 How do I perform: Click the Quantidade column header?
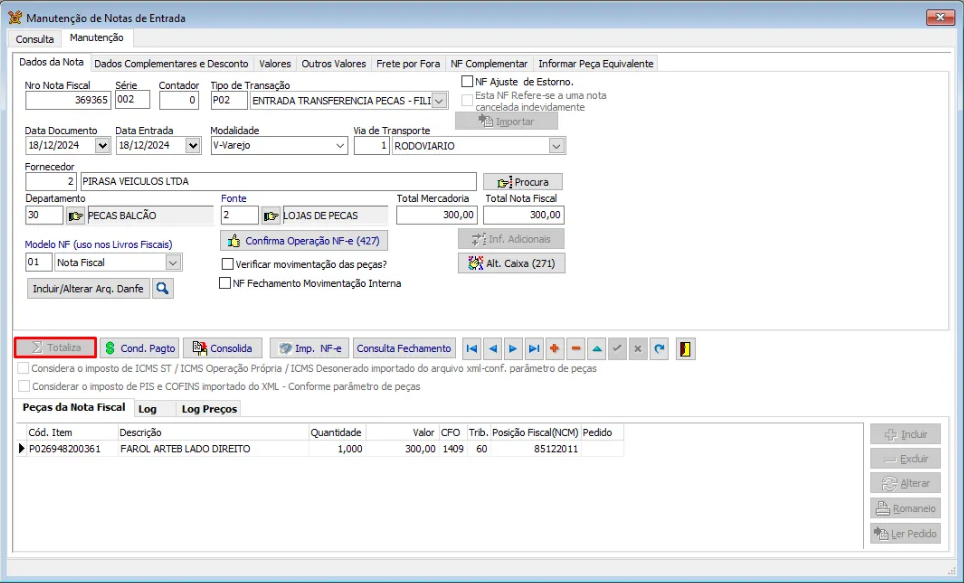(x=337, y=432)
